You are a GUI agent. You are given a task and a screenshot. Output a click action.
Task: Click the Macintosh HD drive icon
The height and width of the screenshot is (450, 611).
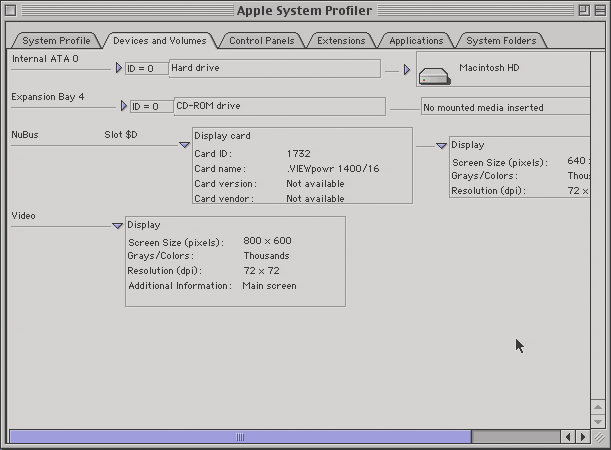click(x=434, y=76)
